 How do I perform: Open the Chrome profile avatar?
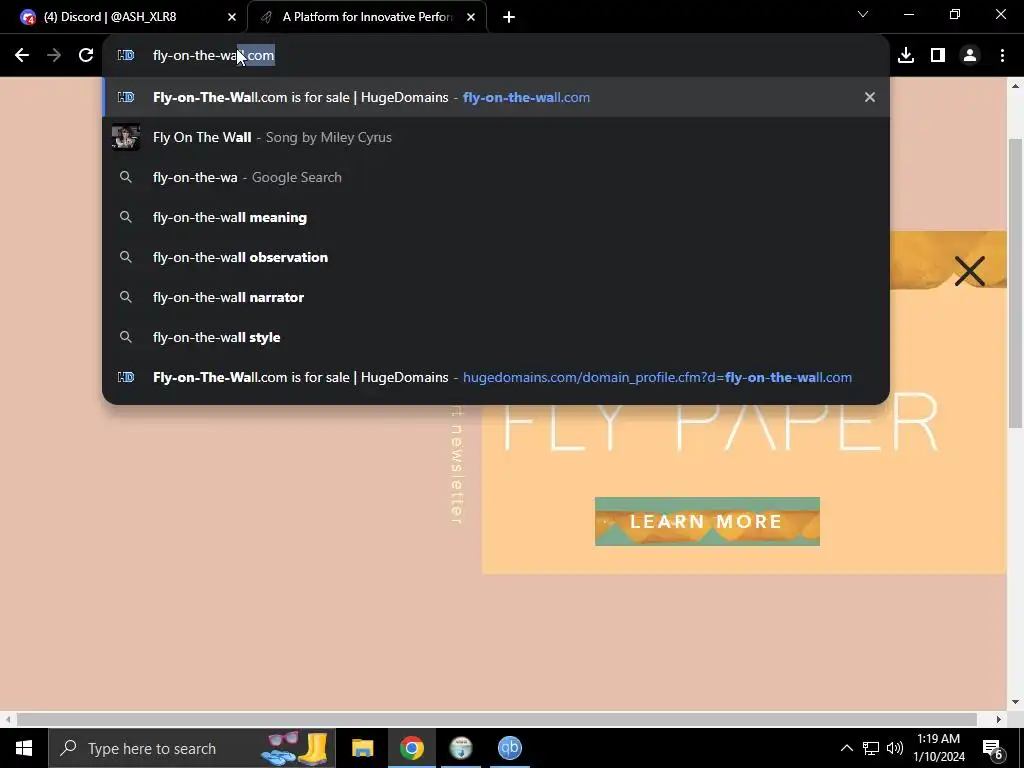pos(970,56)
